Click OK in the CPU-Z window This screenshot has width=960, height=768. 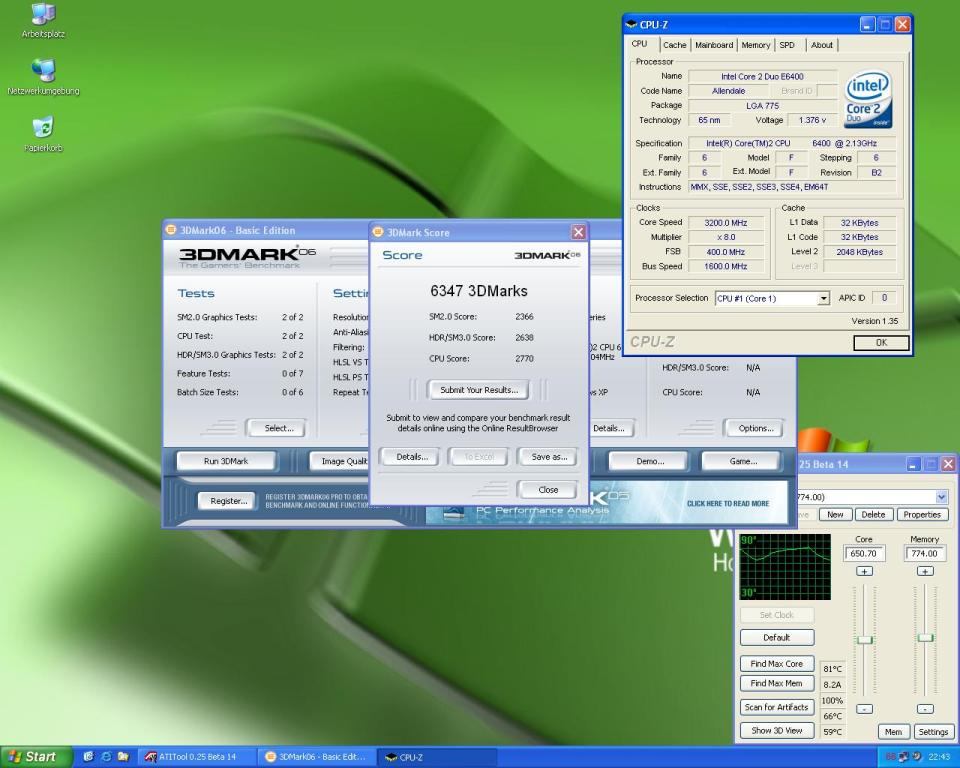[x=881, y=343]
